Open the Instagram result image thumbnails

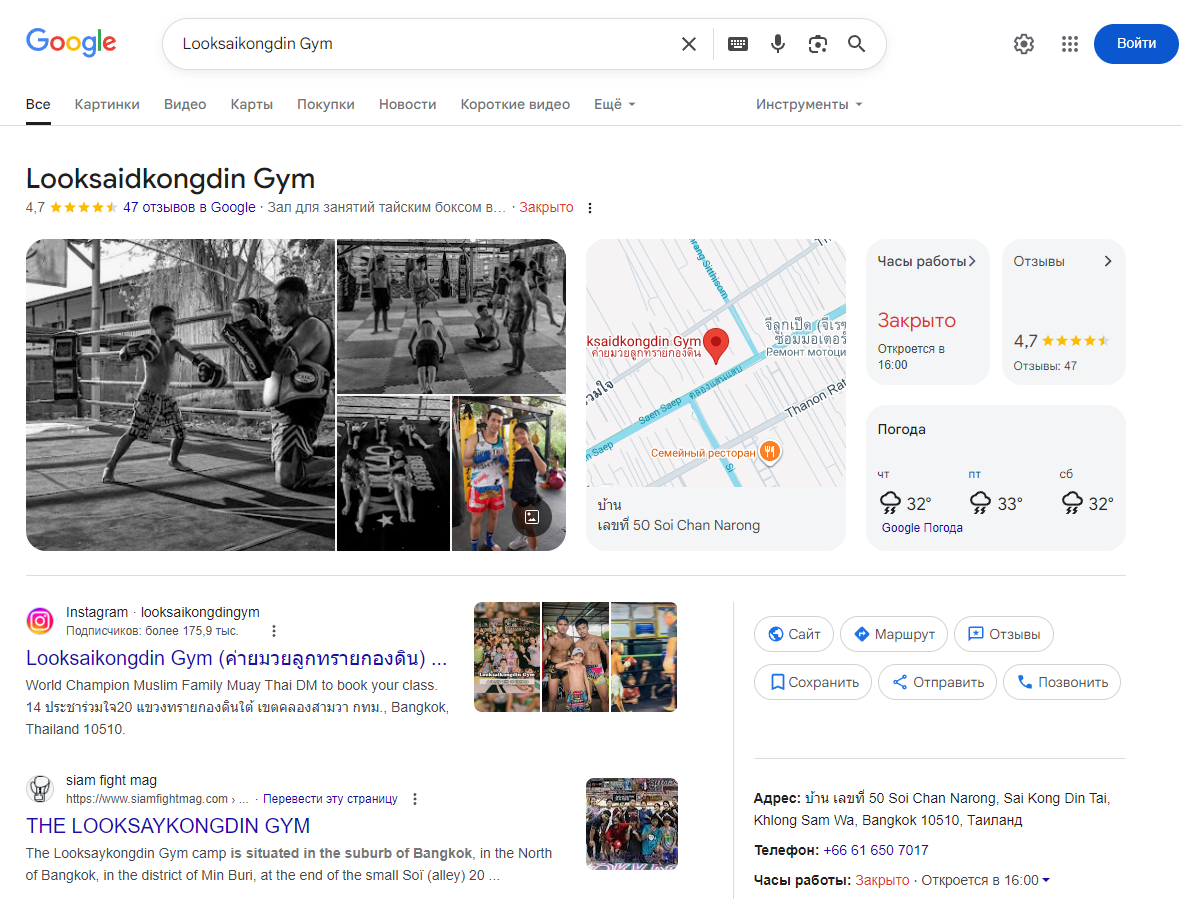click(x=575, y=657)
